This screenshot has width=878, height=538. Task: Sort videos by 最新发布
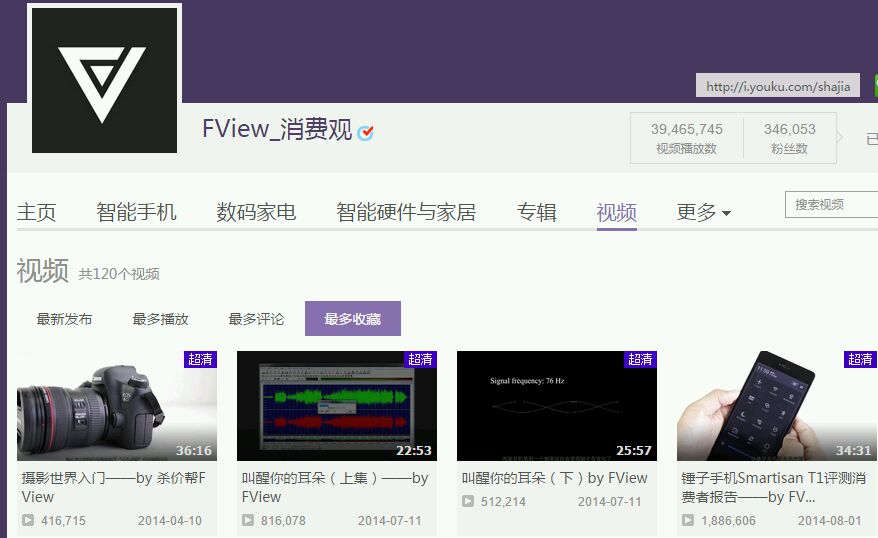pyautogui.click(x=64, y=319)
